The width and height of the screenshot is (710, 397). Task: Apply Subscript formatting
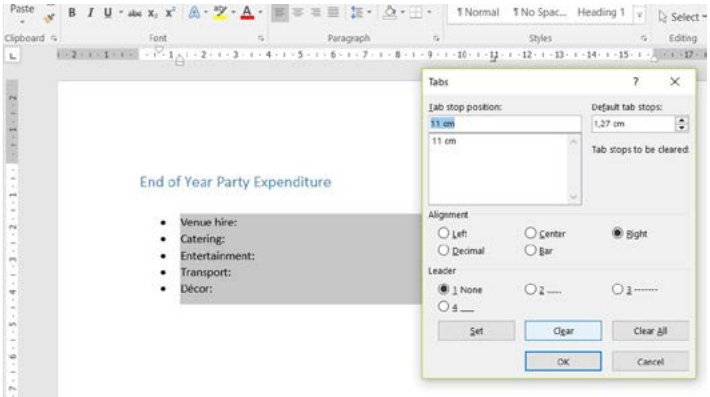pos(153,13)
